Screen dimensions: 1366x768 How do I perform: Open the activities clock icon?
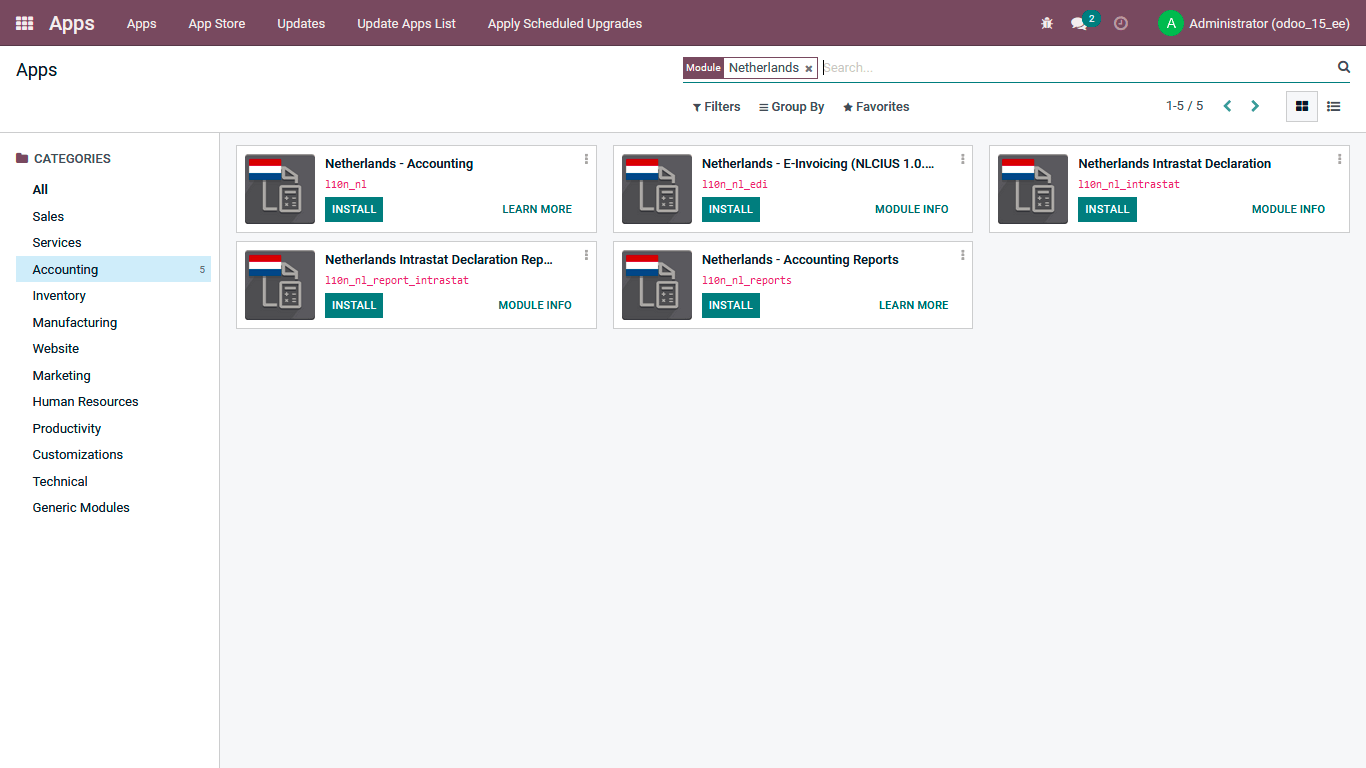point(1121,23)
